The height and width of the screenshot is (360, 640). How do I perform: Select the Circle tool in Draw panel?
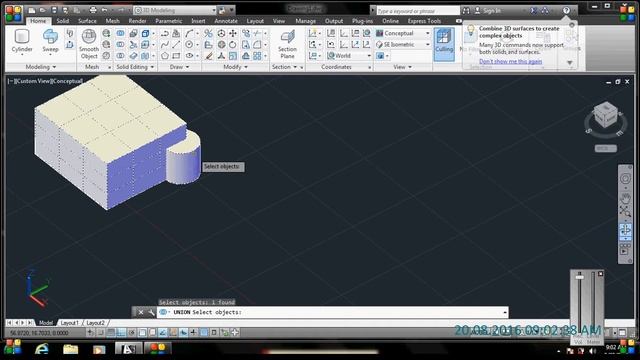(x=189, y=44)
